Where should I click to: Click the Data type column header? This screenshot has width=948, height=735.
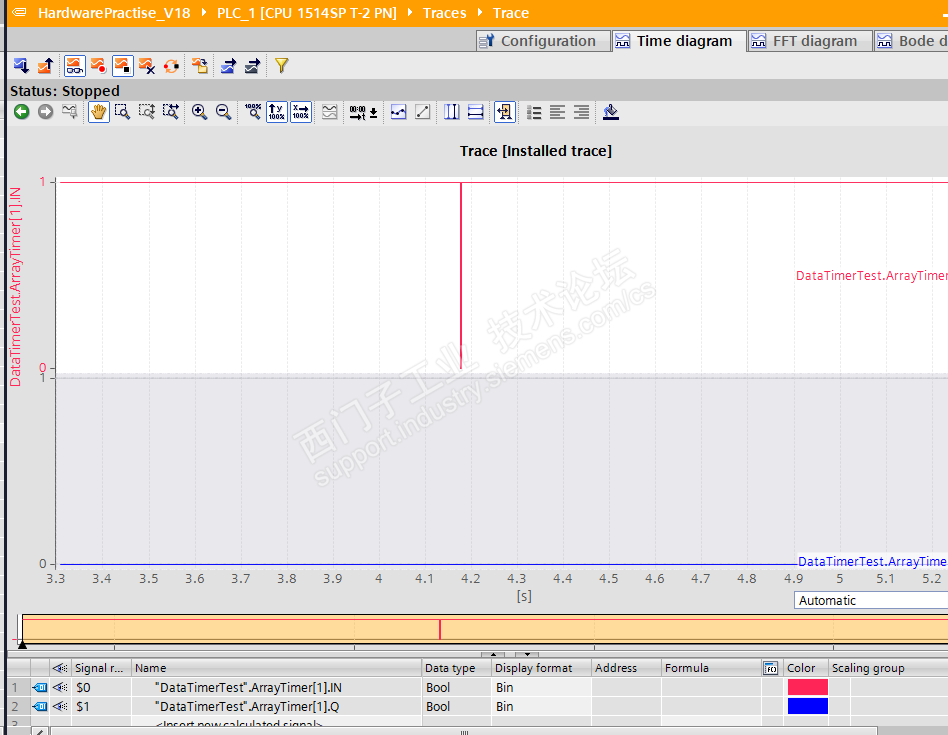(456, 668)
